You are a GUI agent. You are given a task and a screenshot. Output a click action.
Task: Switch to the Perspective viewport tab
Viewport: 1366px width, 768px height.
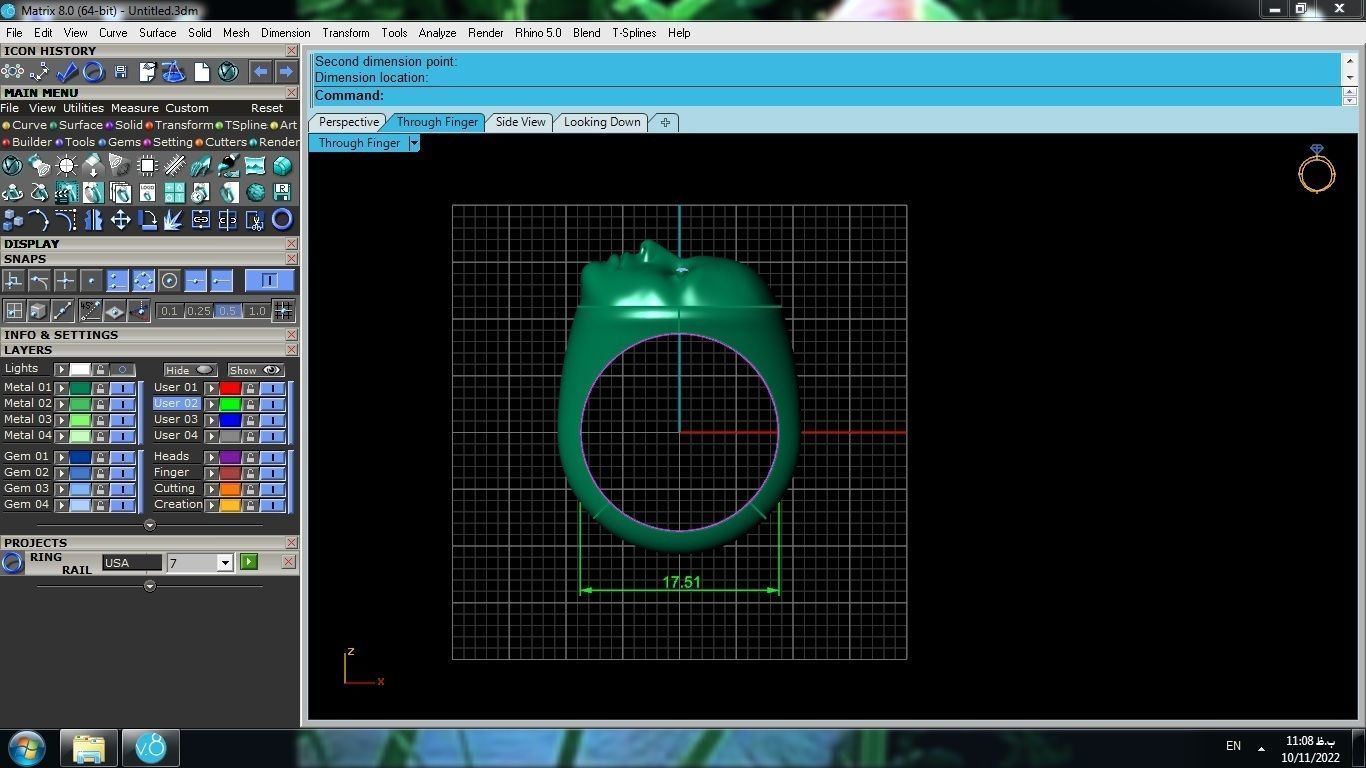pos(348,122)
